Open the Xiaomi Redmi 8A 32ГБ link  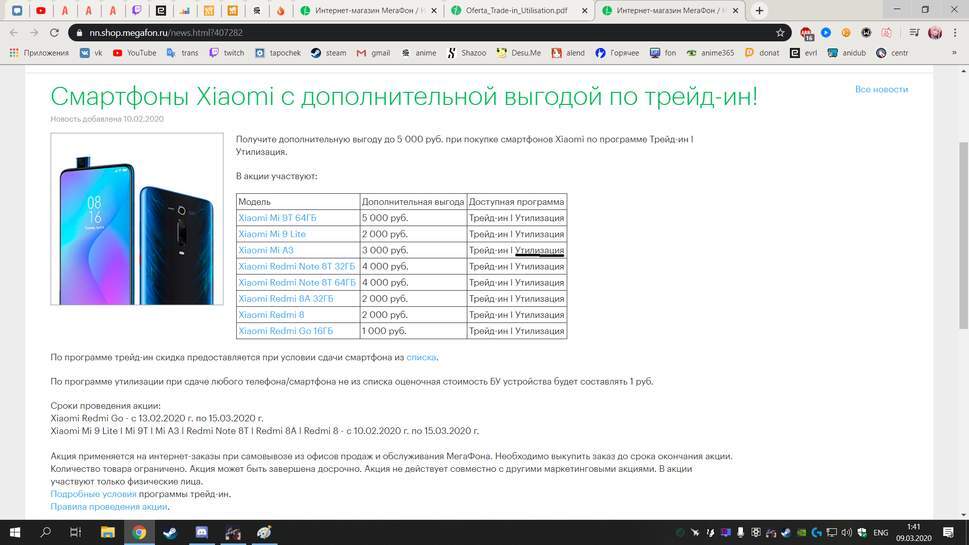click(x=286, y=298)
